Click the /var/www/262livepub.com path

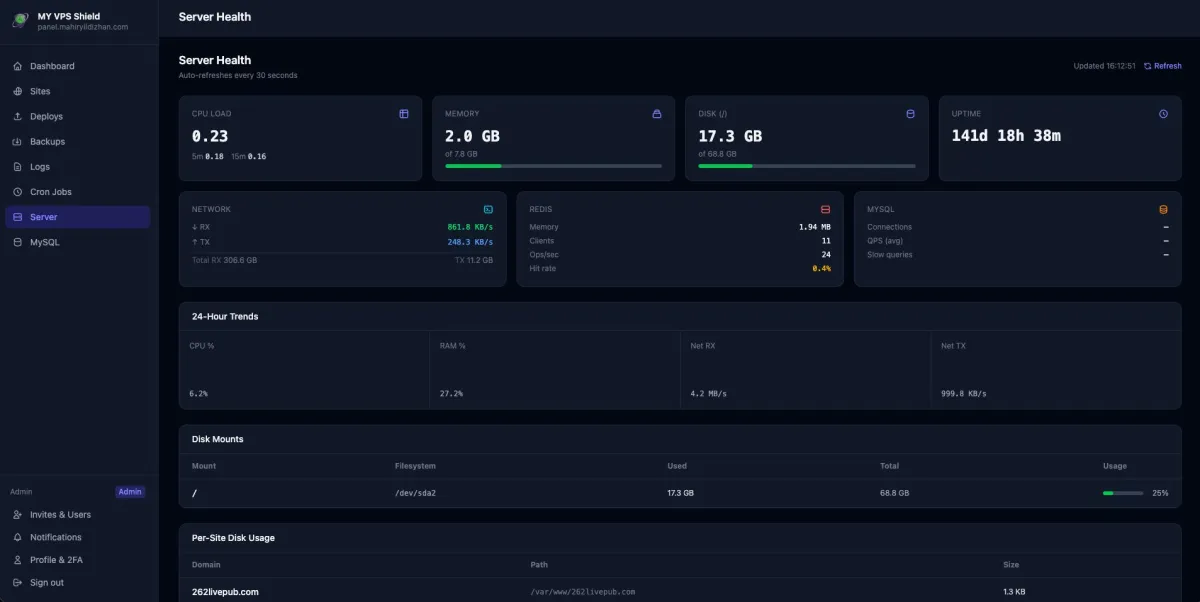tap(583, 592)
